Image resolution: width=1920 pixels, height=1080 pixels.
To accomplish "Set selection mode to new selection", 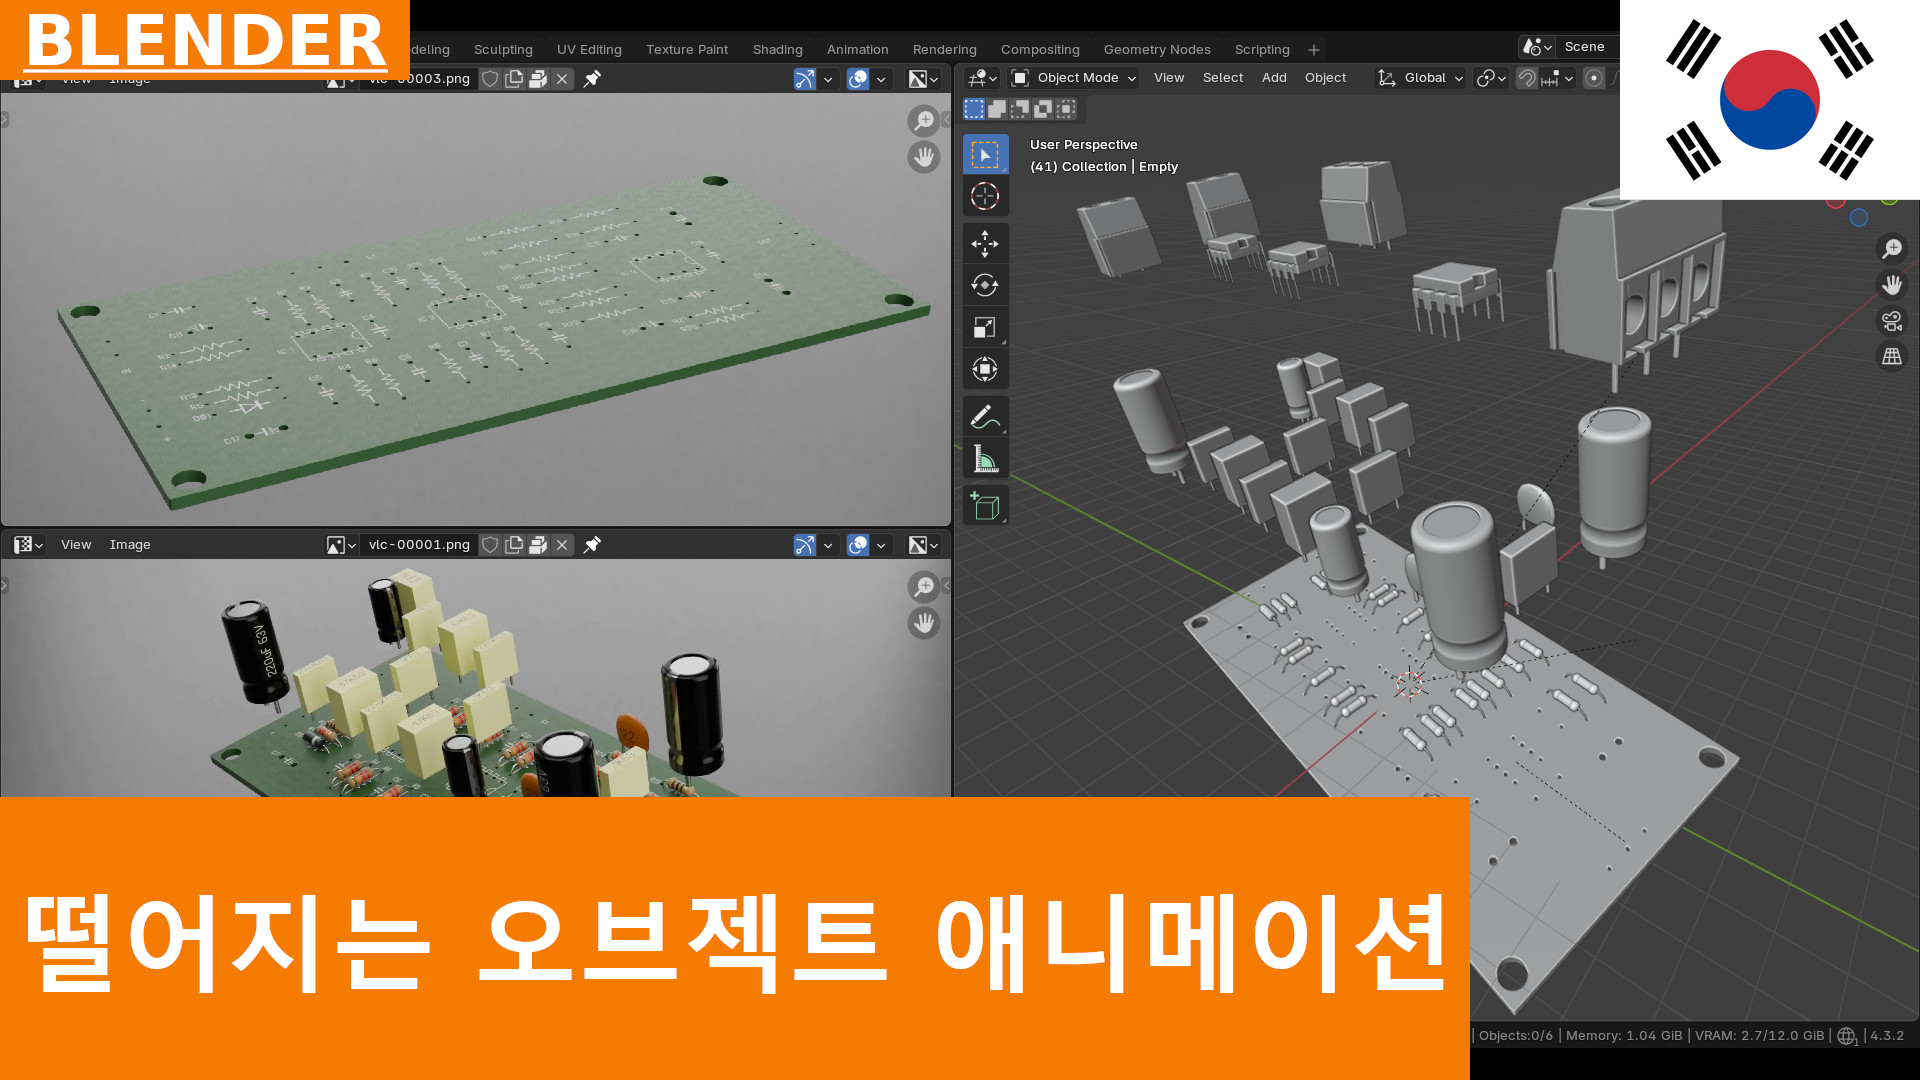I will 974,109.
